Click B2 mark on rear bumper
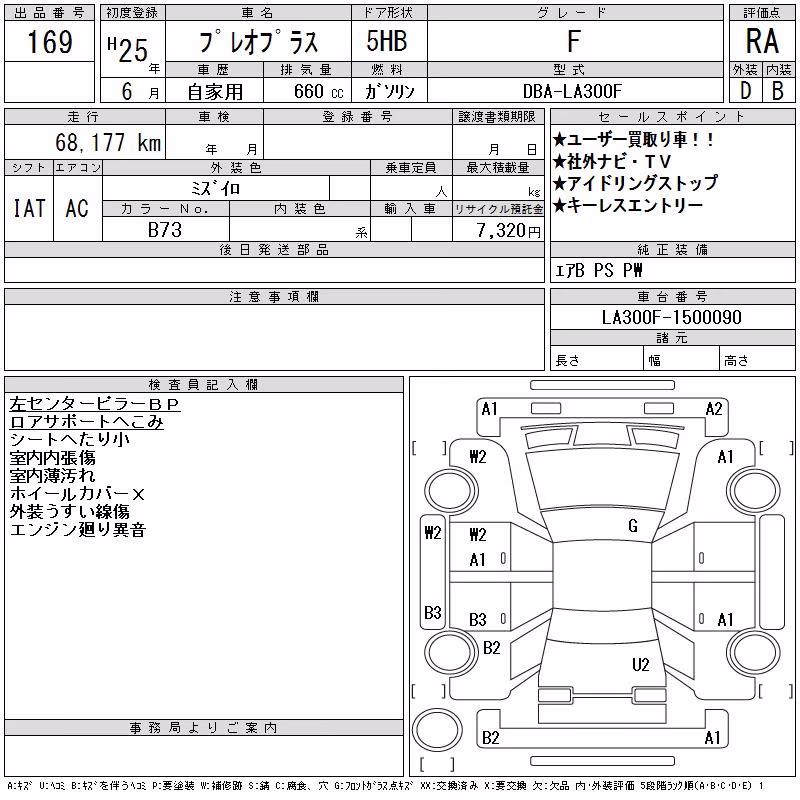 (490, 738)
